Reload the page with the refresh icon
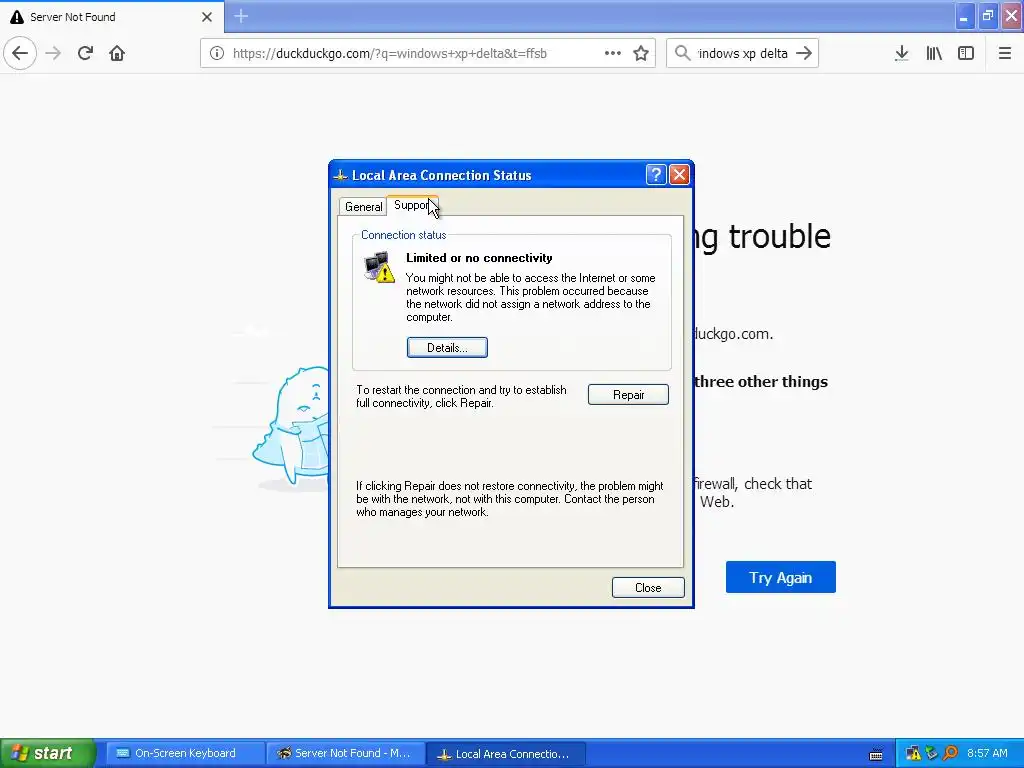Image resolution: width=1024 pixels, height=768 pixels. [85, 53]
